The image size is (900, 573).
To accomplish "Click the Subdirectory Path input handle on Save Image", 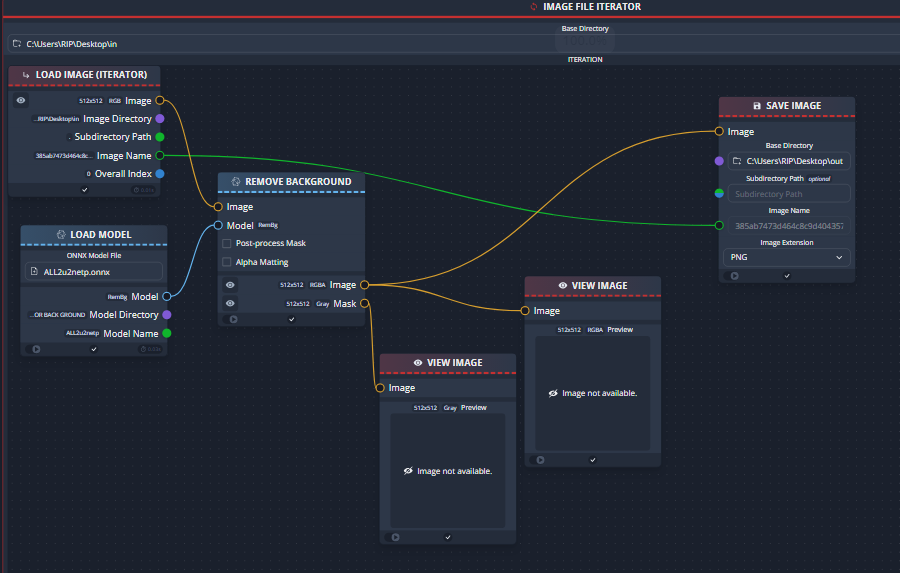I will pyautogui.click(x=719, y=193).
